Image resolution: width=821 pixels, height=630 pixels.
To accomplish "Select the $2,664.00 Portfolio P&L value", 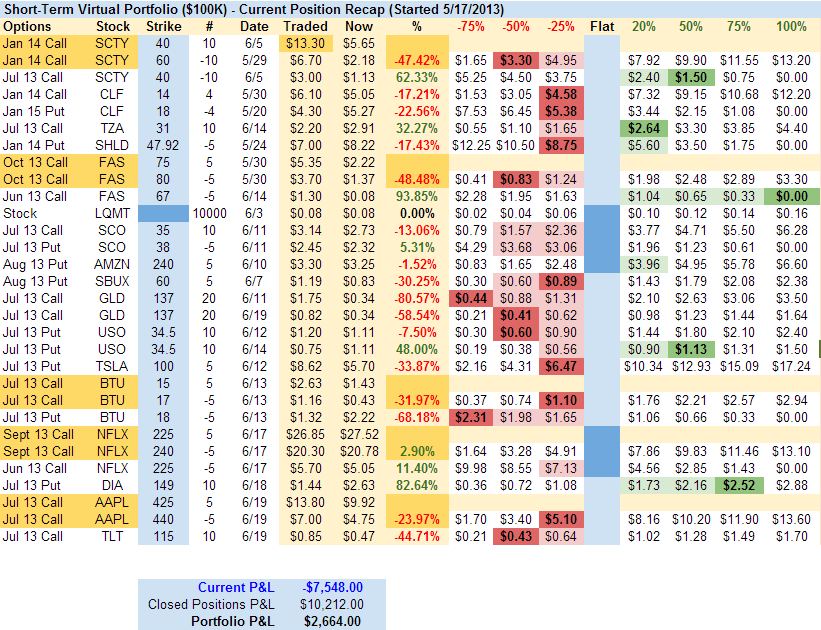I will 331,621.
